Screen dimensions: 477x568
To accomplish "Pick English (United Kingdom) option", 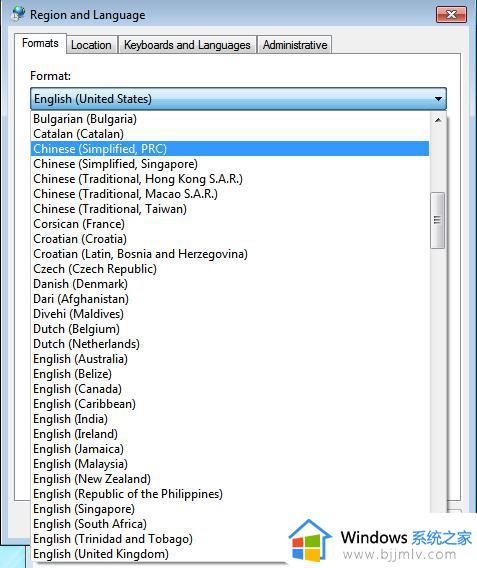I will click(x=230, y=554).
